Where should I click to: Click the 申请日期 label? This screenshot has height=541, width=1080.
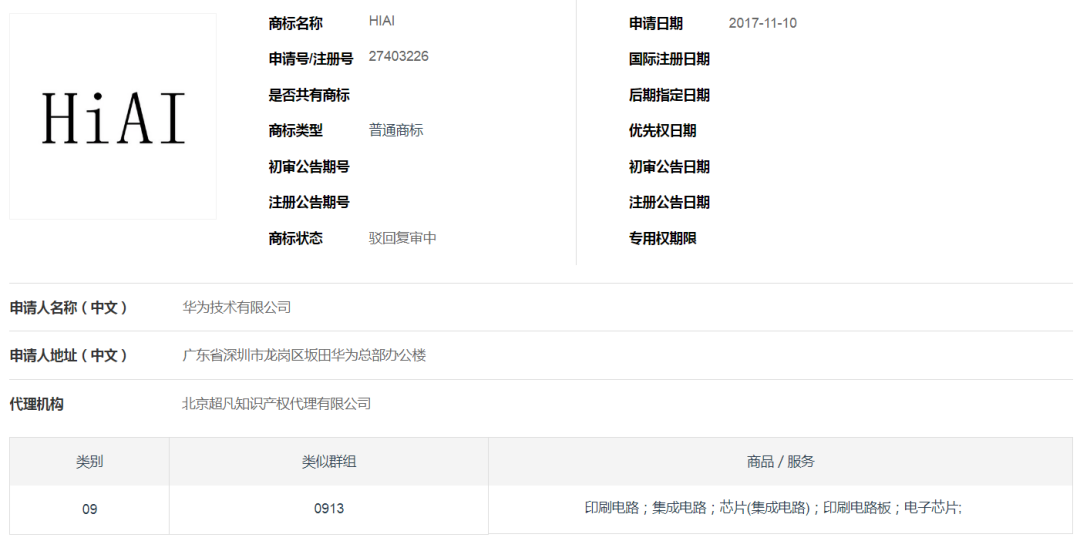656,23
